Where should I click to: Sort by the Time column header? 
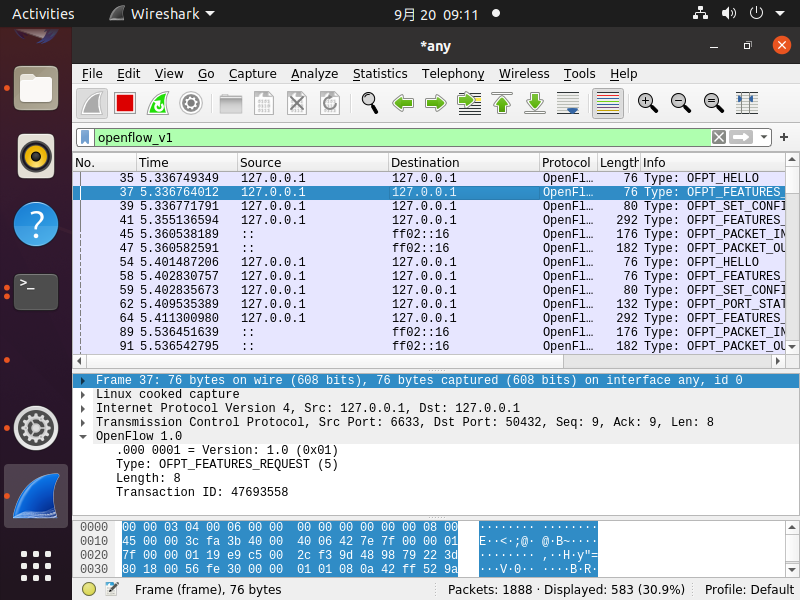pyautogui.click(x=187, y=162)
